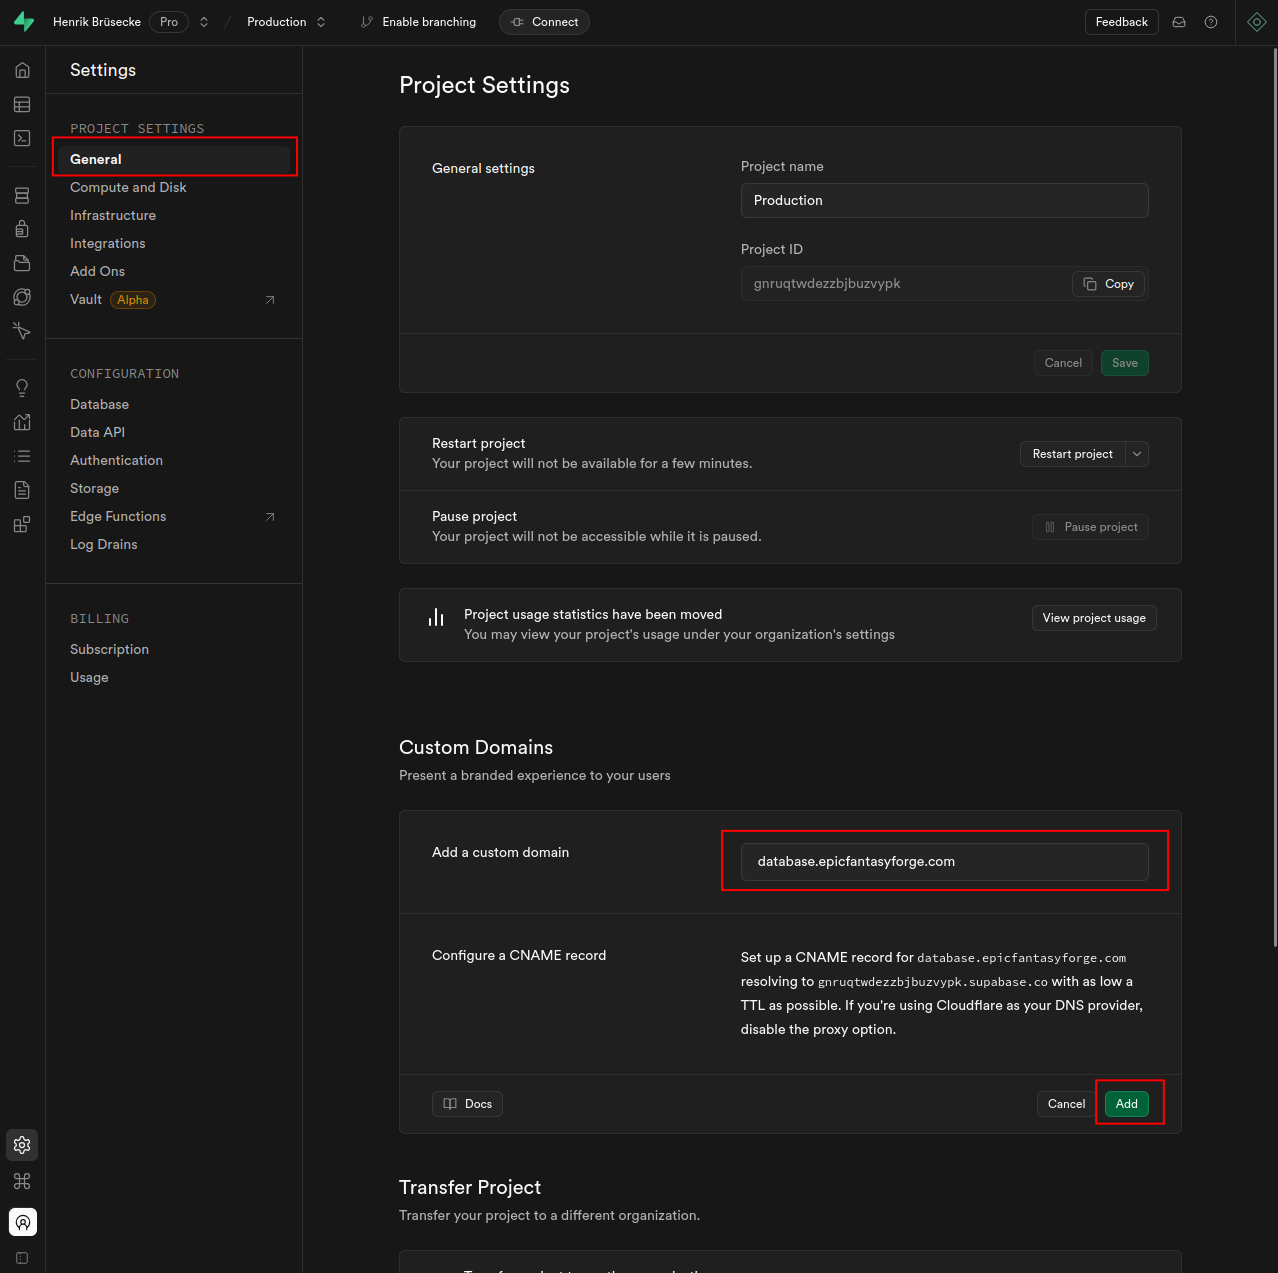Open Add Ons settings
The width and height of the screenshot is (1278, 1273).
(x=98, y=271)
